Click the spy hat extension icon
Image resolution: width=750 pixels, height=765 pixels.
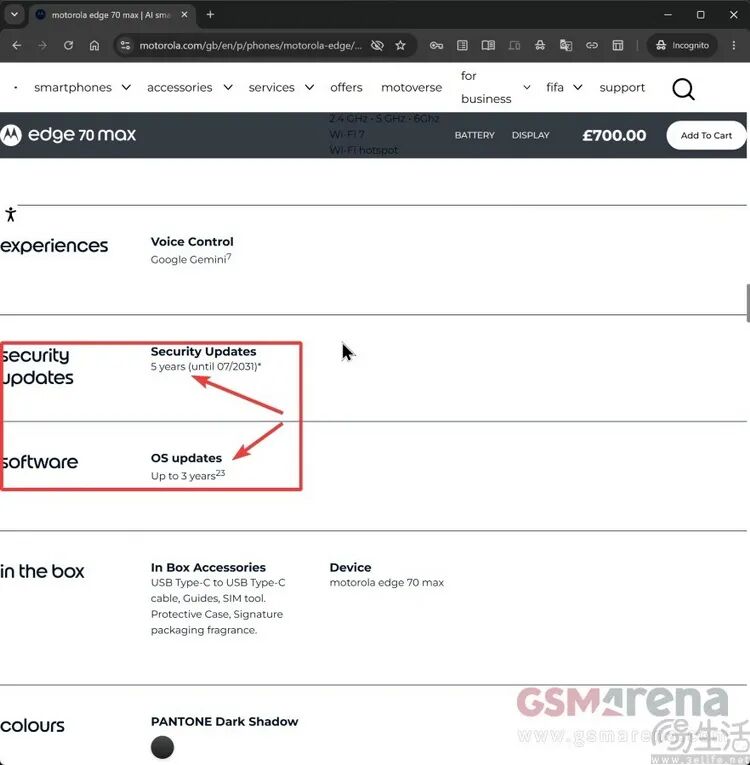click(x=540, y=45)
